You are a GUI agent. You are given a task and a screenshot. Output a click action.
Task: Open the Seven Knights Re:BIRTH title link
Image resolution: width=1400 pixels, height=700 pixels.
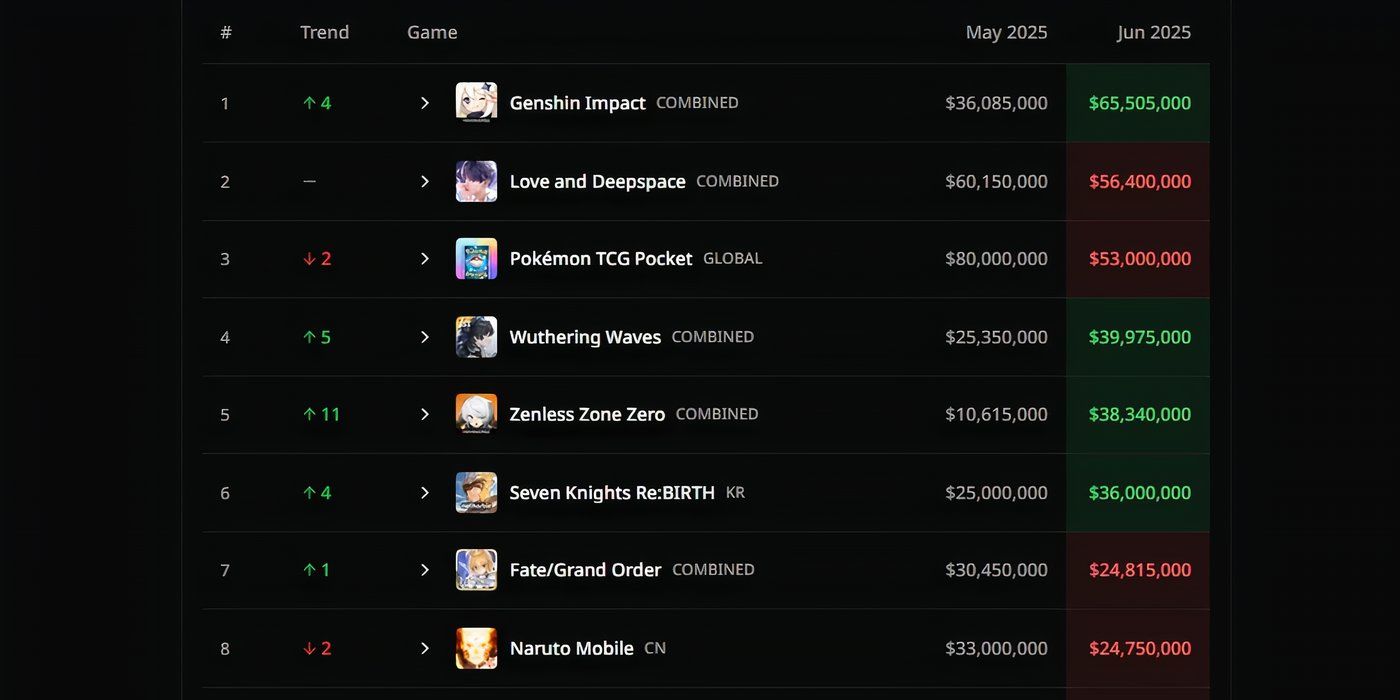[x=612, y=493]
